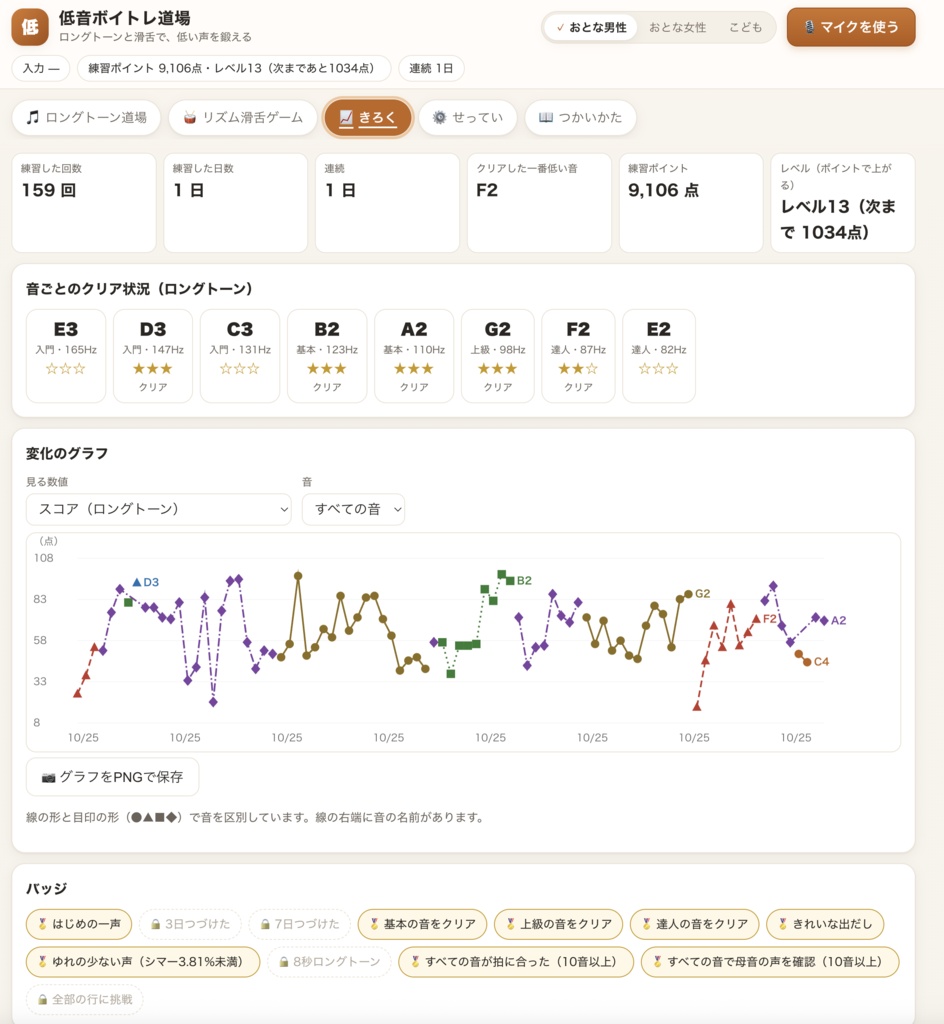944x1024 pixels.
Task: Select the medal icon on はじめの一声 badge
Action: (x=42, y=924)
